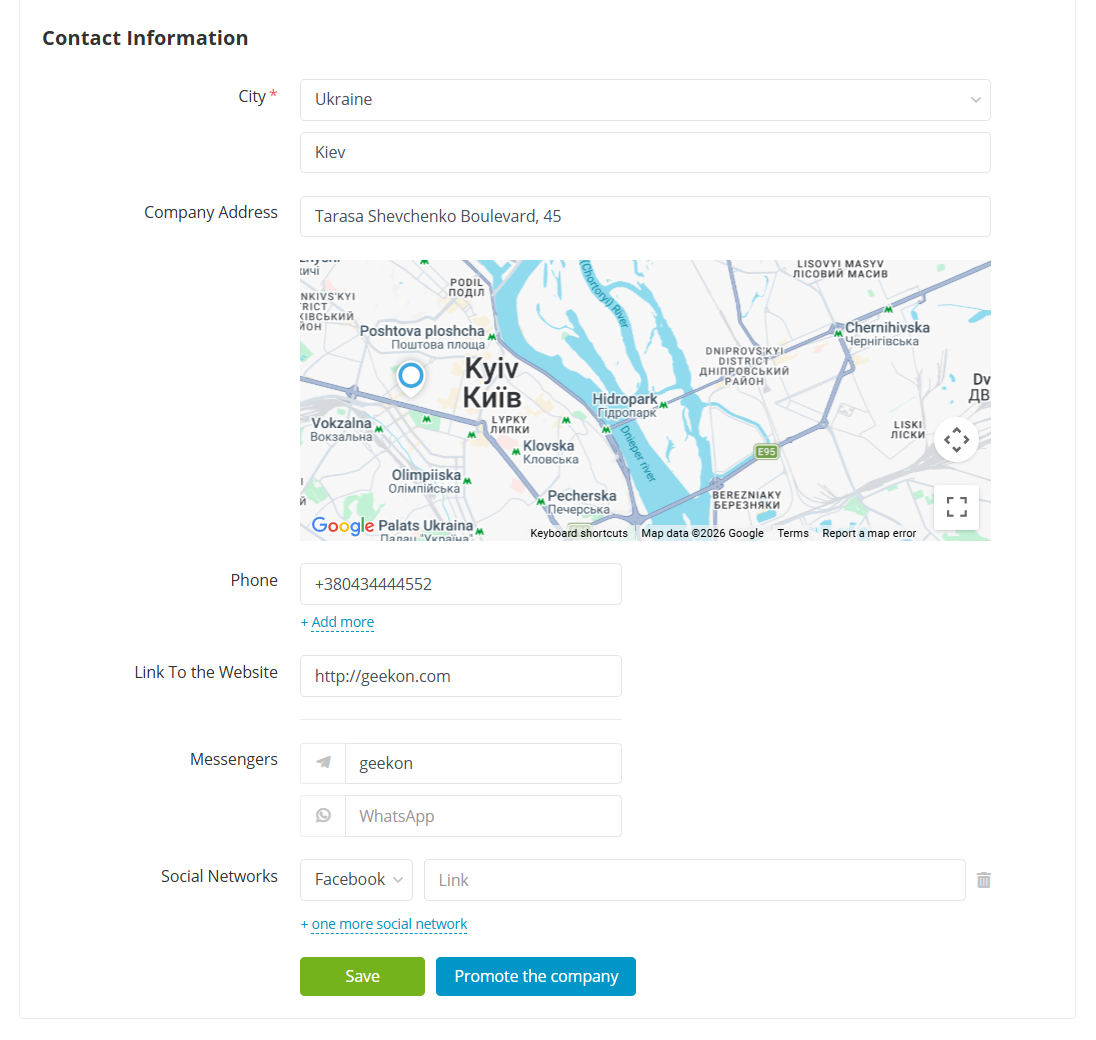Click the WhatsApp input field
This screenshot has height=1040, width=1096.
click(483, 816)
